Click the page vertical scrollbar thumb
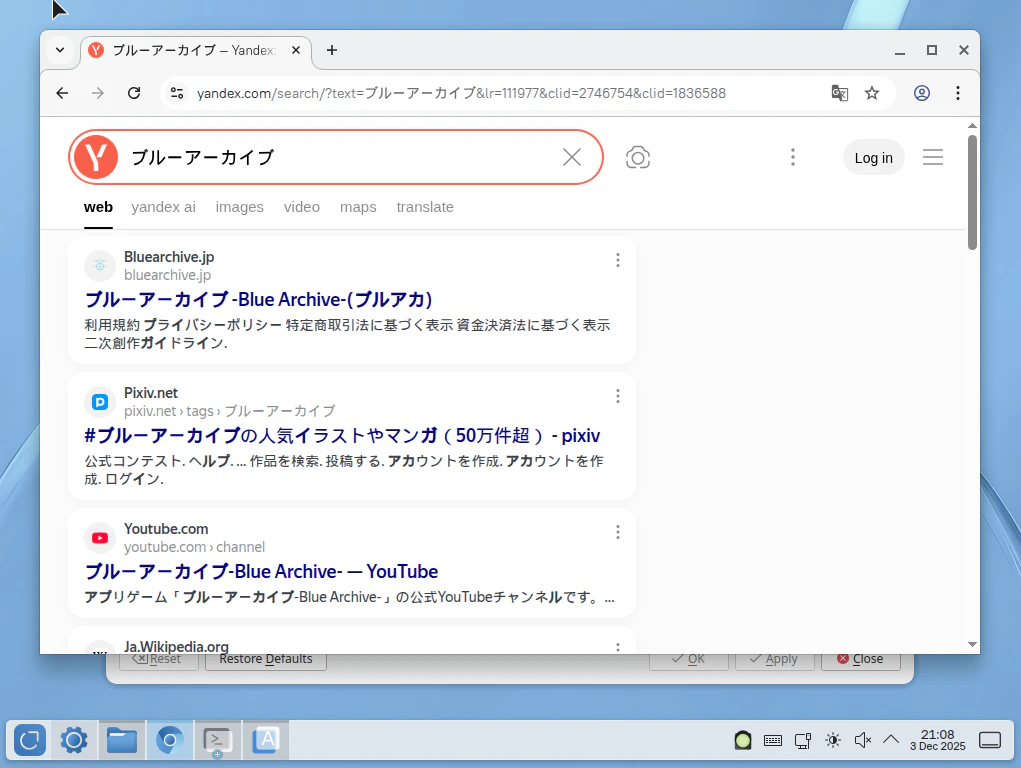 (x=972, y=192)
